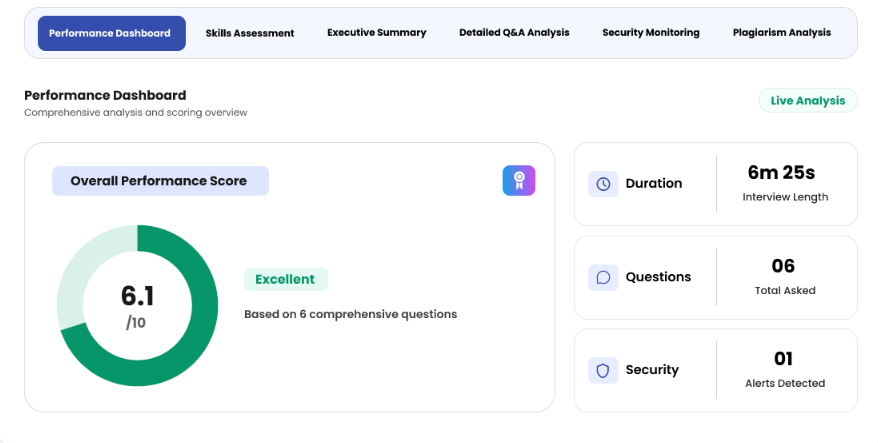
Task: View the Plagiarism Analysis tab
Action: click(781, 33)
